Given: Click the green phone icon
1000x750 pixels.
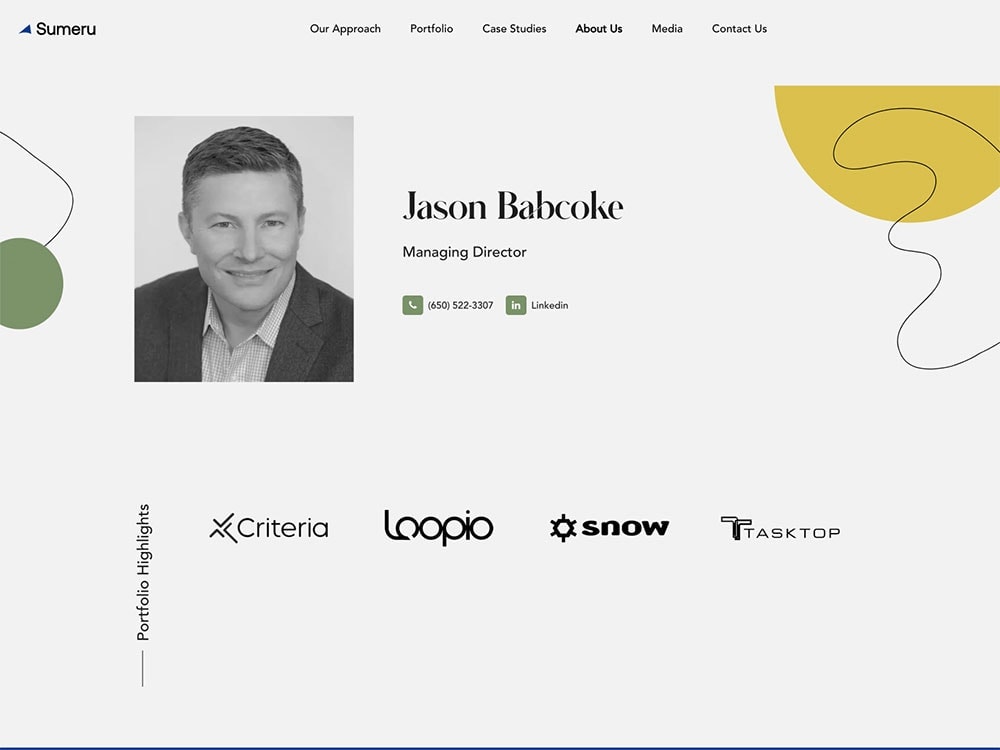Looking at the screenshot, I should tap(413, 305).
